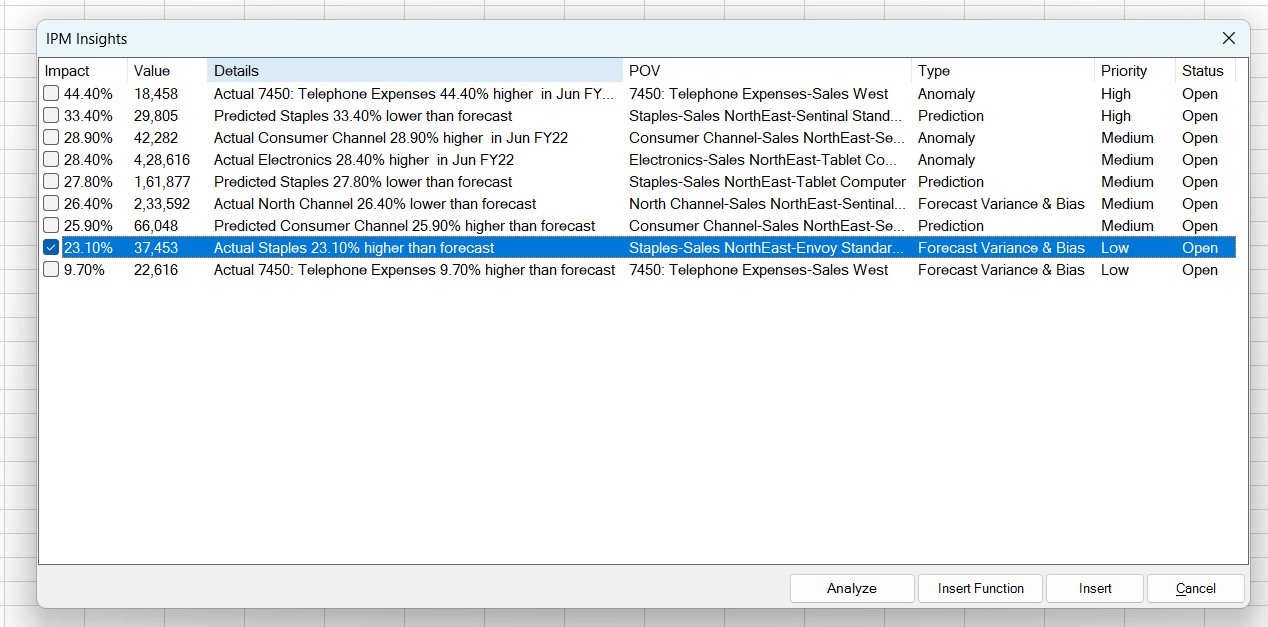Viewport: 1268px width, 627px height.
Task: Click the value 18,458
Action: pos(156,93)
